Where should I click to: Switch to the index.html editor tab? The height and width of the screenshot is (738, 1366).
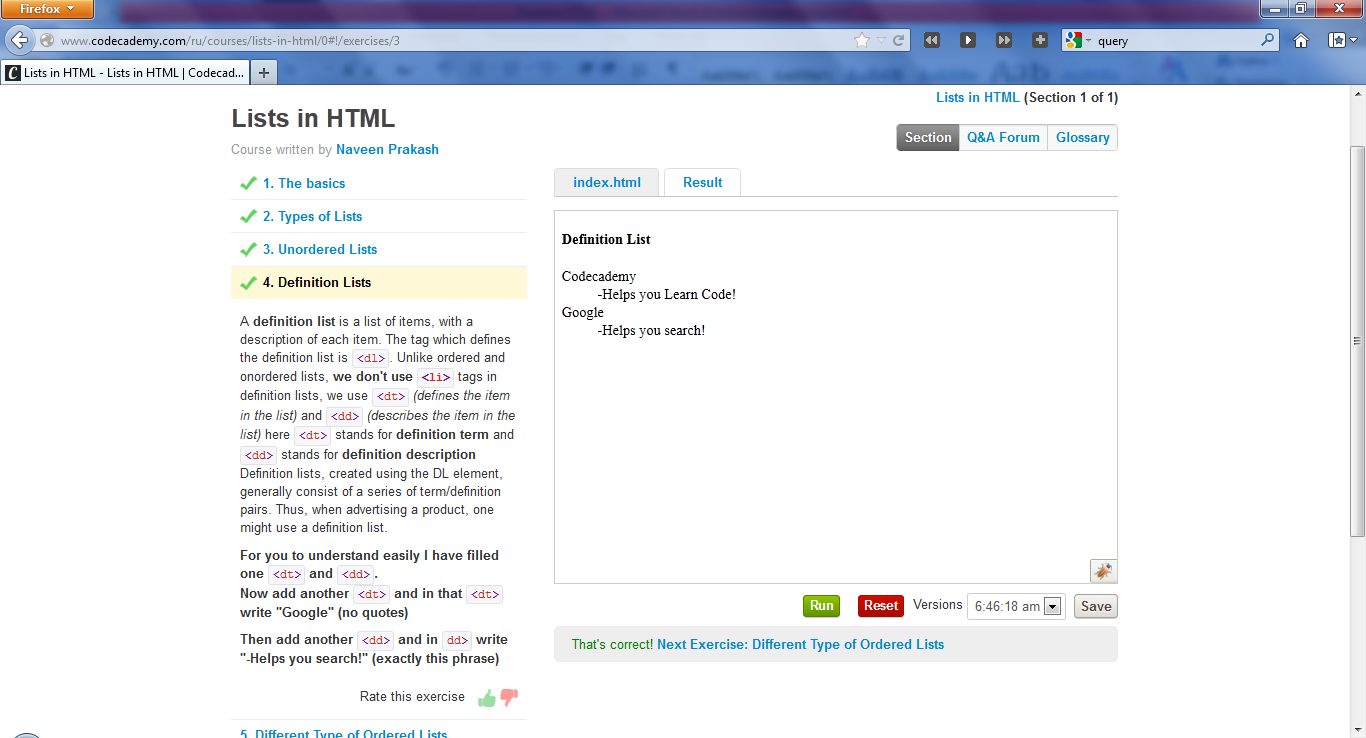[x=607, y=182]
